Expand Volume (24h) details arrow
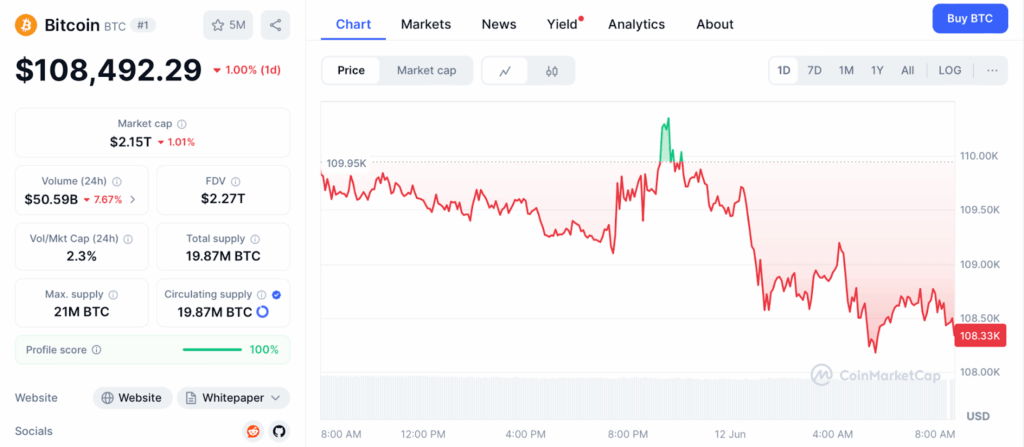This screenshot has height=447, width=1024. point(133,199)
